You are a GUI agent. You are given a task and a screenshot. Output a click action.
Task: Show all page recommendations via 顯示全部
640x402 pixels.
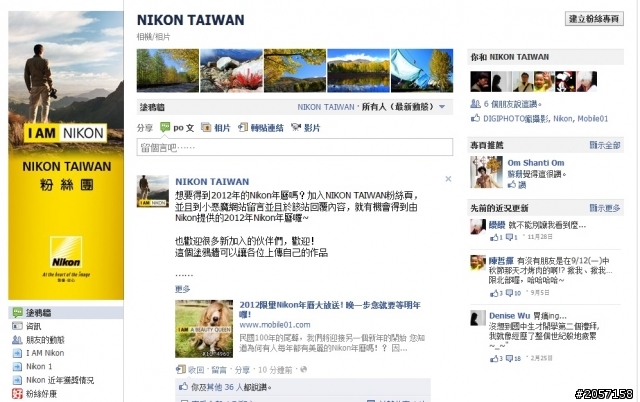[x=604, y=145]
